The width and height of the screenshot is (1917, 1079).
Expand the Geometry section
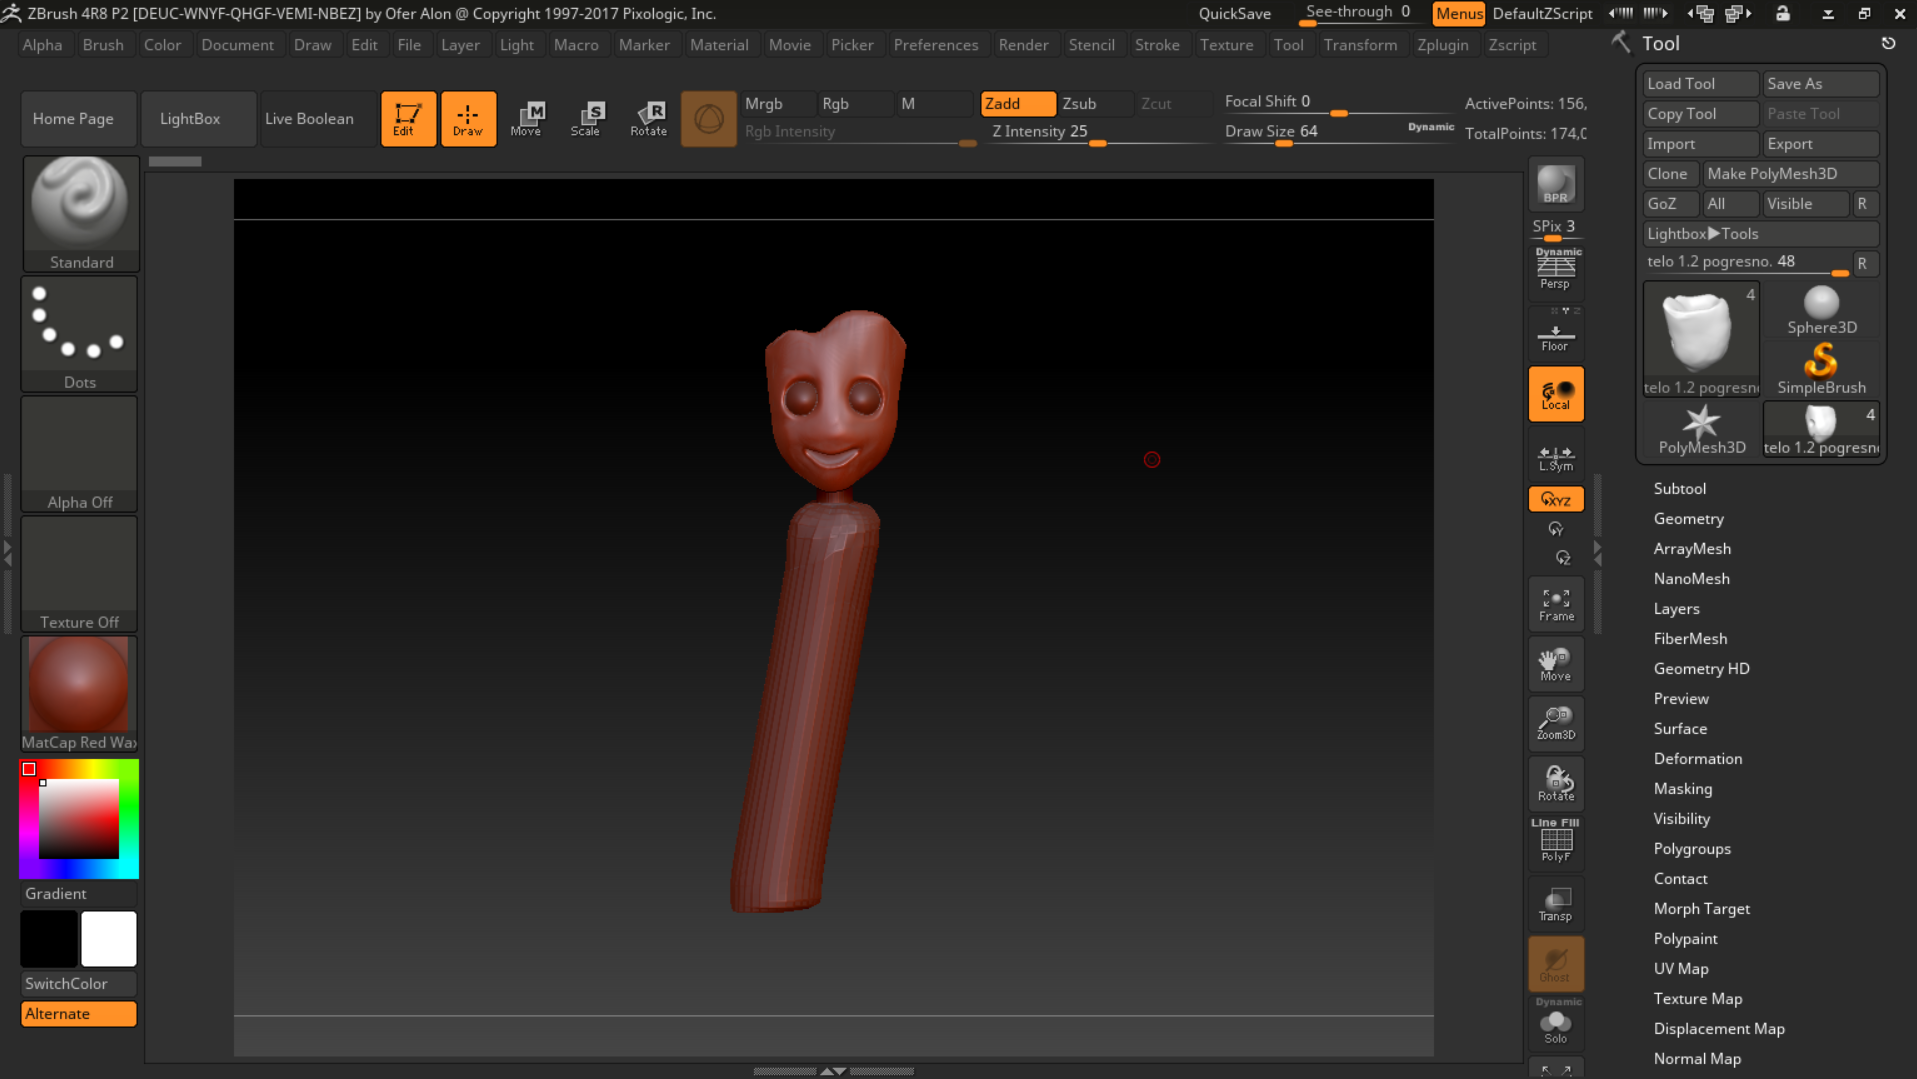pyautogui.click(x=1688, y=519)
